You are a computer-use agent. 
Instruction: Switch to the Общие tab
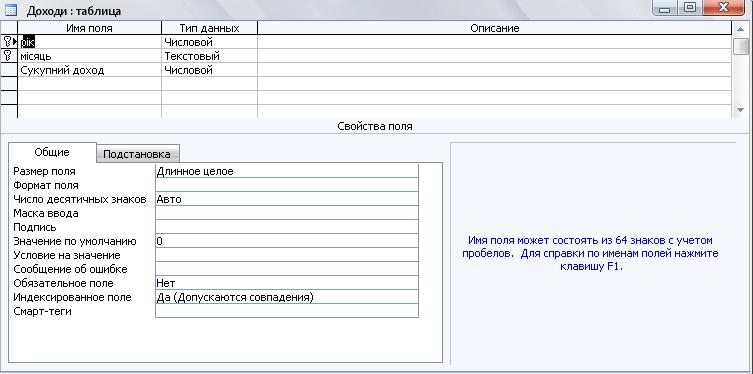coord(52,153)
